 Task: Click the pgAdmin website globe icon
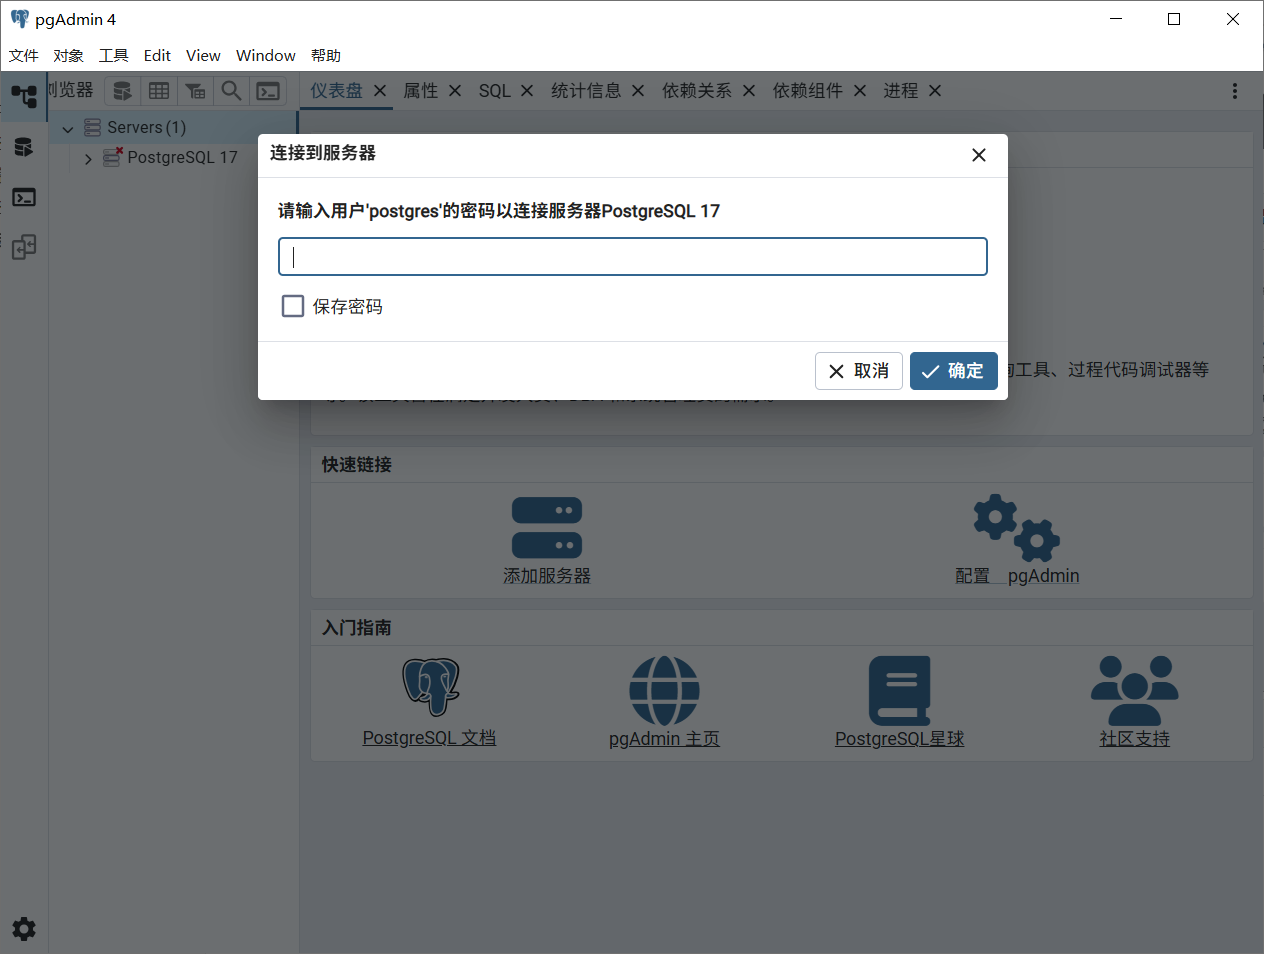(x=664, y=690)
